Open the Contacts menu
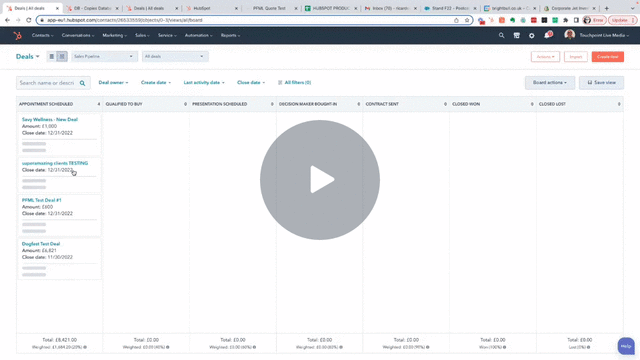640x360 pixels. click(42, 36)
